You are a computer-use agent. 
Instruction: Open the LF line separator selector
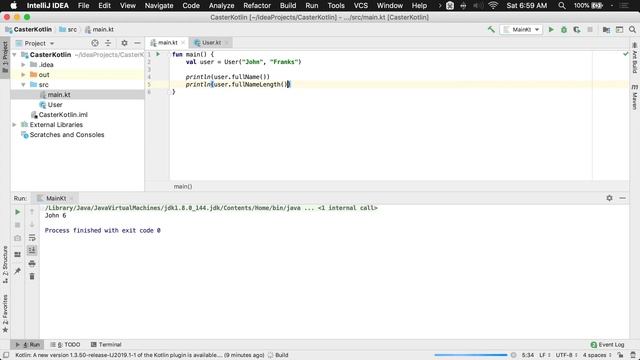(544, 355)
